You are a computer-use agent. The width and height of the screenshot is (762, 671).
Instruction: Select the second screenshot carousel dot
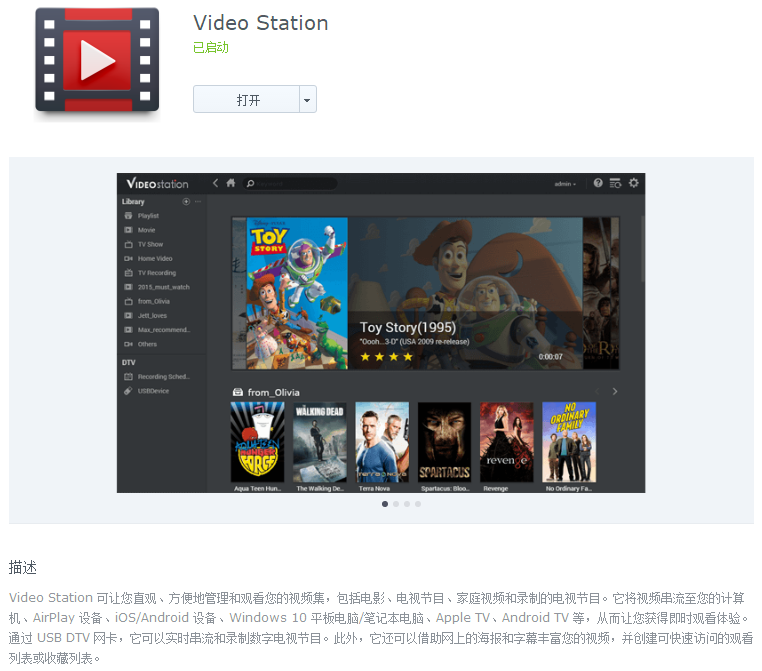point(396,504)
